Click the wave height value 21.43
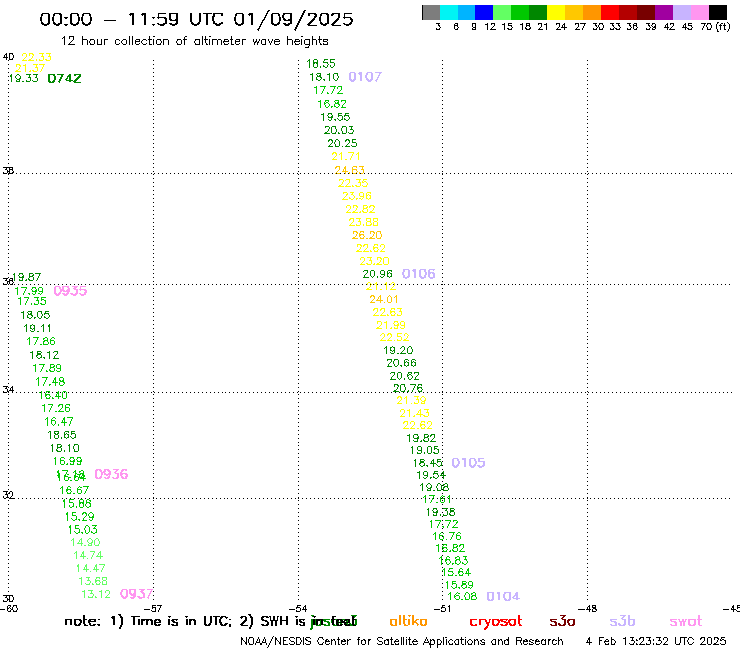 pyautogui.click(x=415, y=413)
